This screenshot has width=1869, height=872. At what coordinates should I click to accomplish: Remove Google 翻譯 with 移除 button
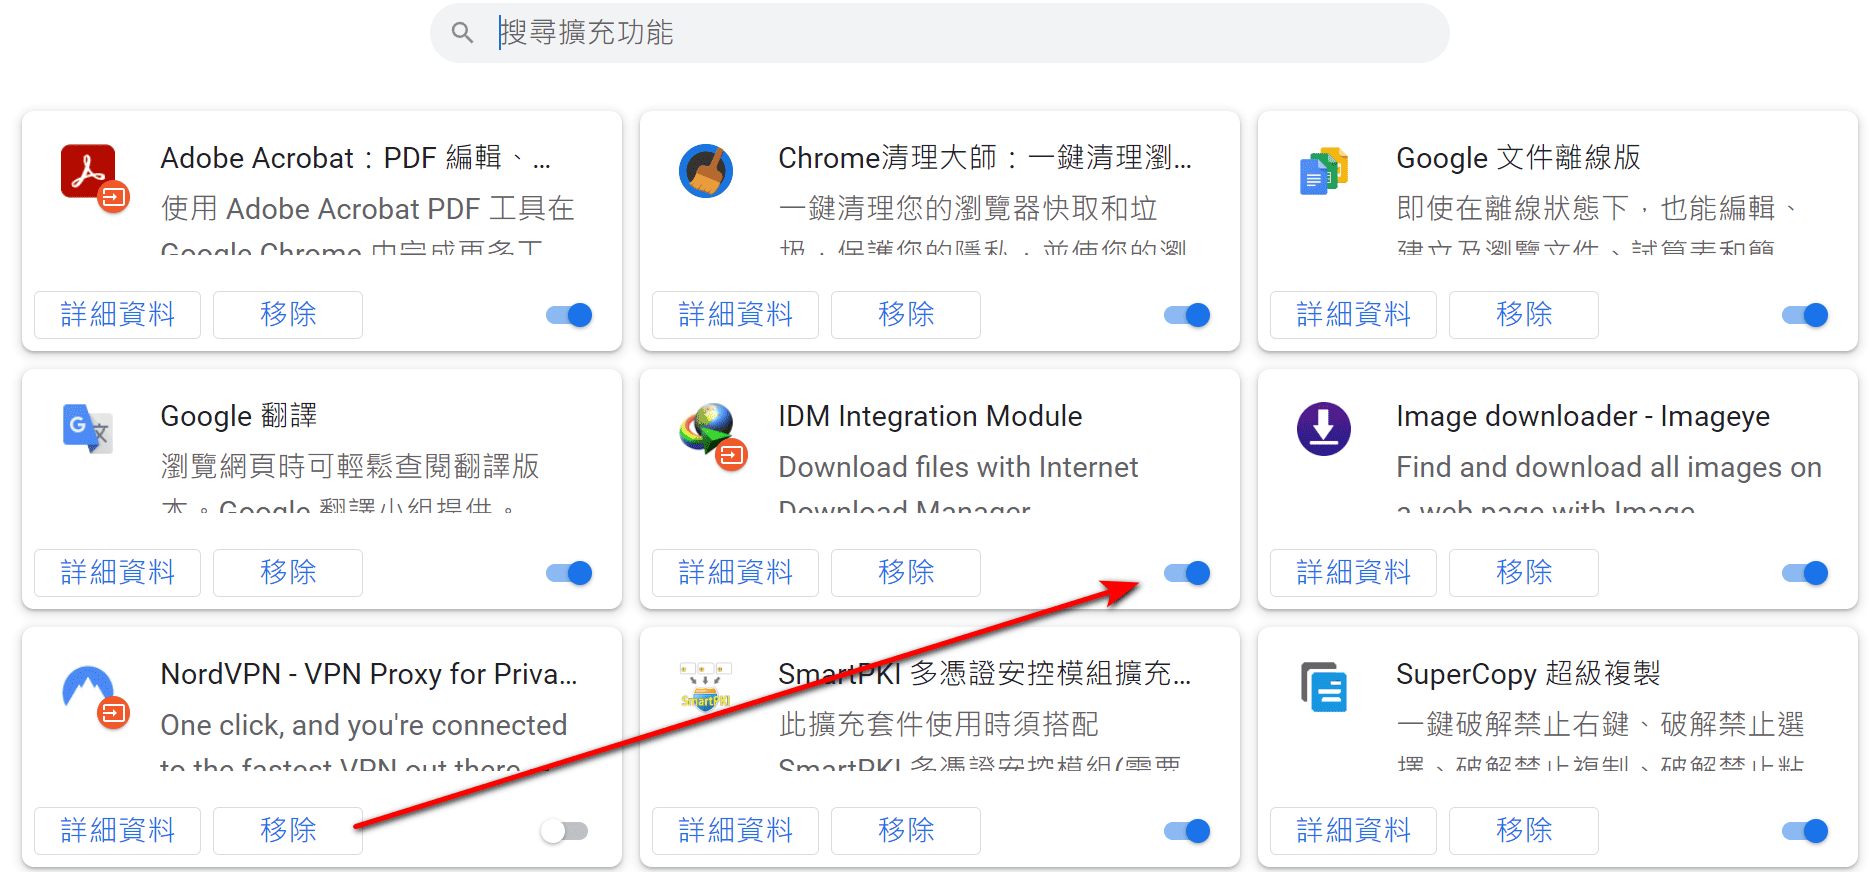pyautogui.click(x=288, y=573)
